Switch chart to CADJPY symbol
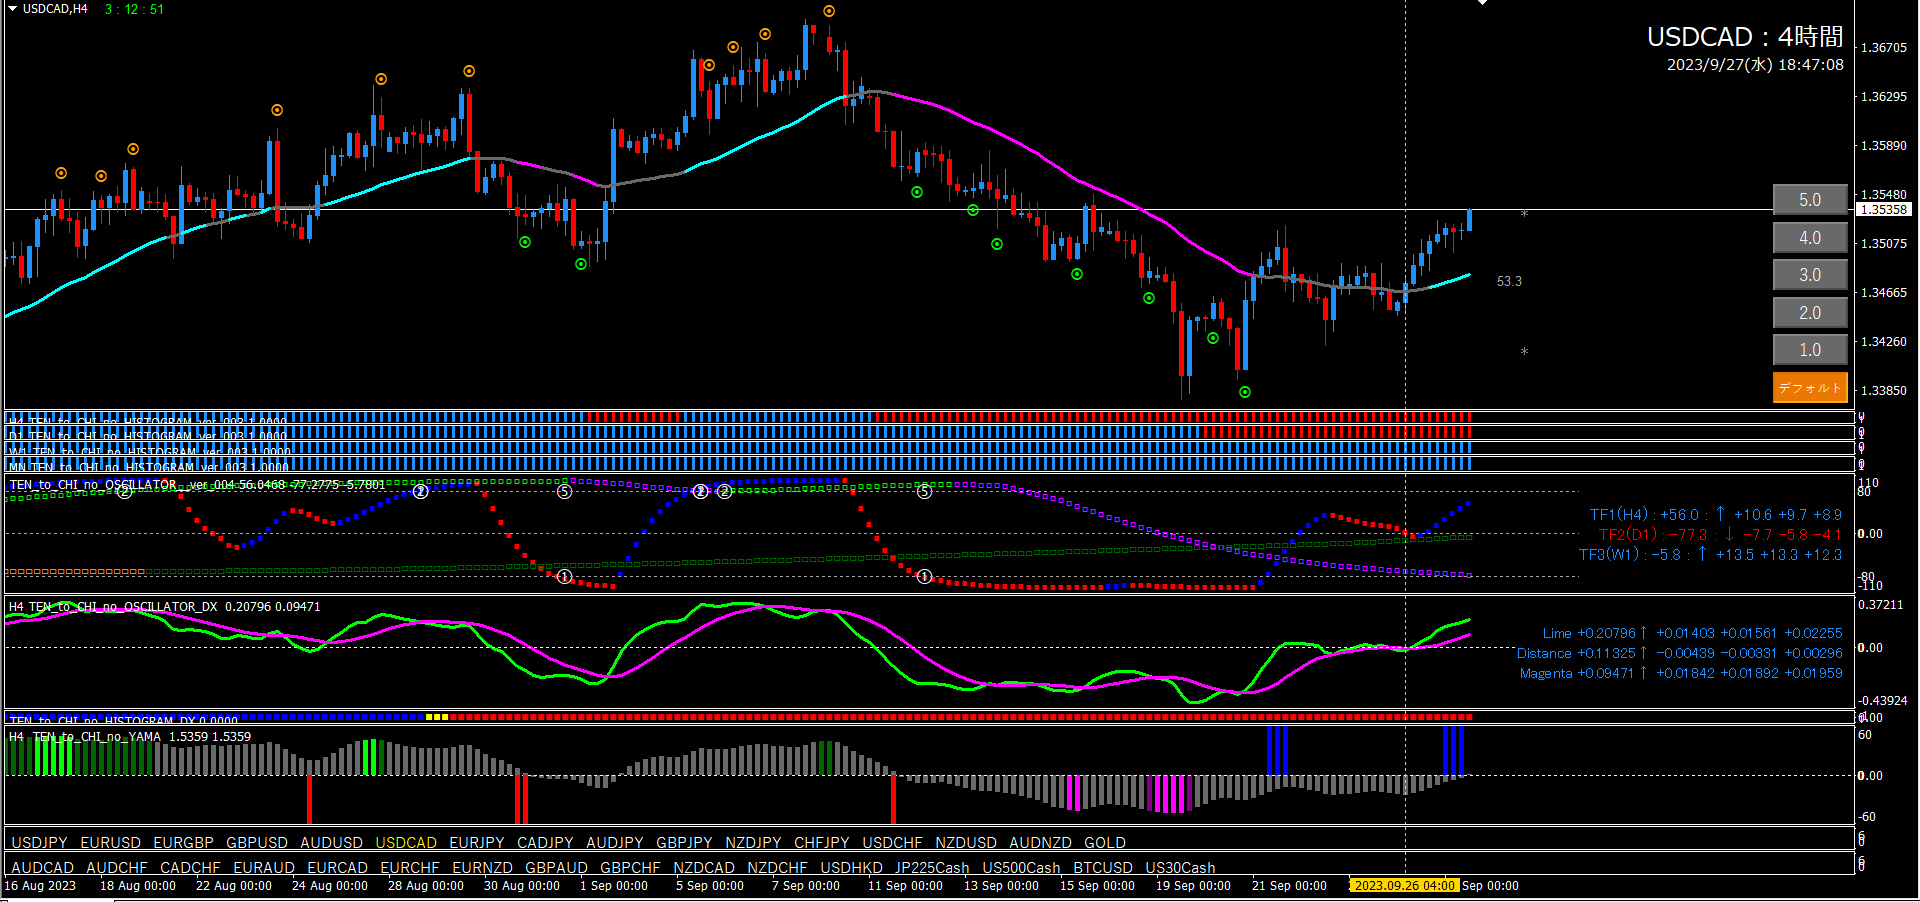 [545, 843]
